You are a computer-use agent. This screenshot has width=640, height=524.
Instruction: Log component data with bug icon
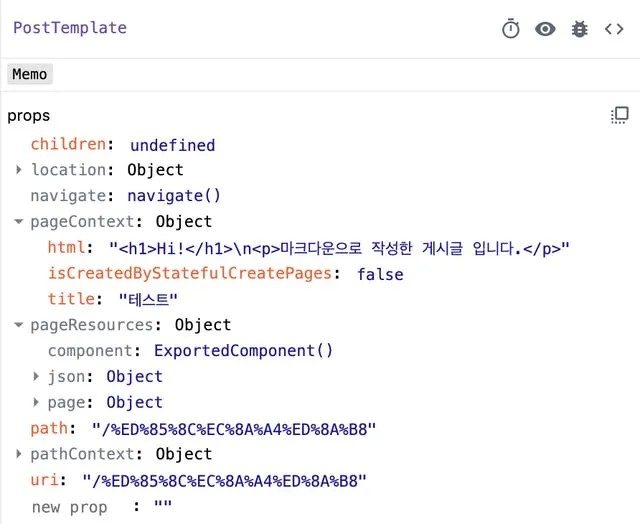[579, 29]
